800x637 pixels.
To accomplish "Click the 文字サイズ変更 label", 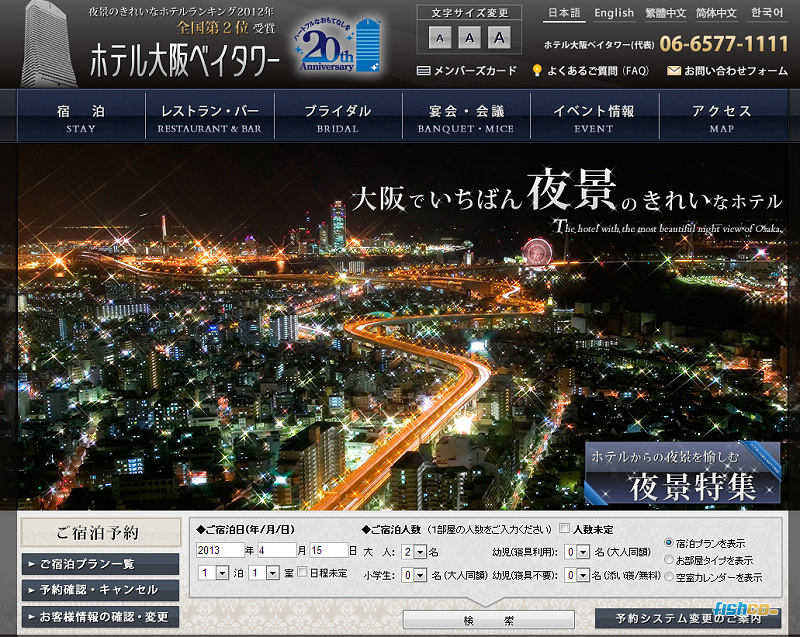I will 469,13.
